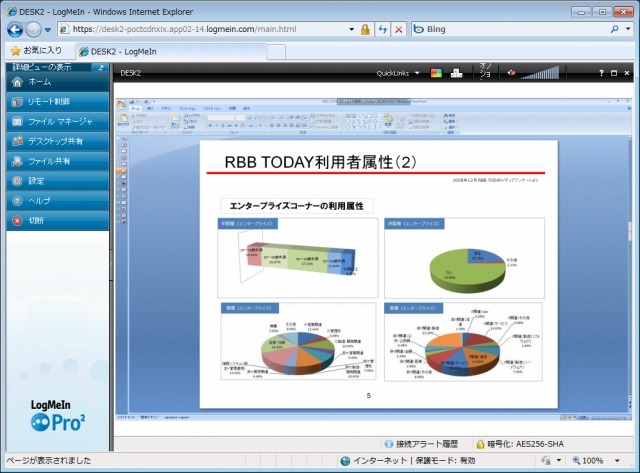Open ヘルプ (Help) in the sidebar
Image resolution: width=640 pixels, height=473 pixels.
click(x=58, y=201)
